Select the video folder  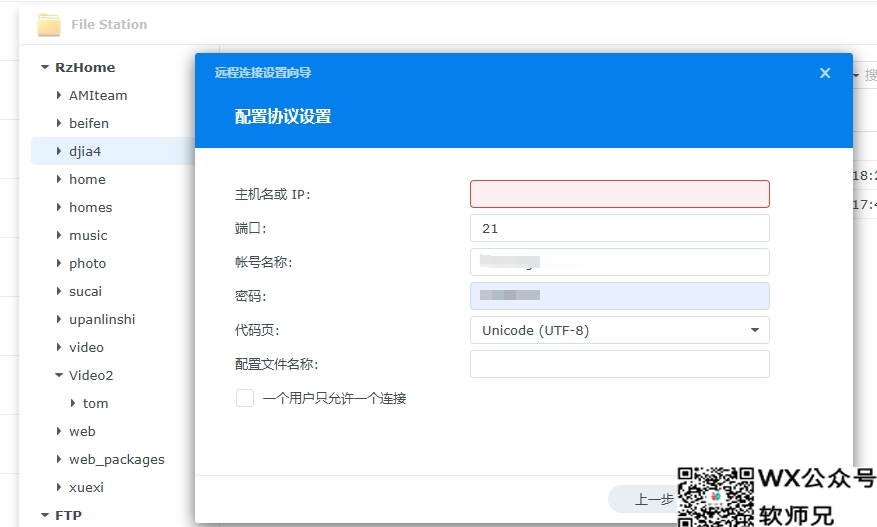click(x=86, y=347)
